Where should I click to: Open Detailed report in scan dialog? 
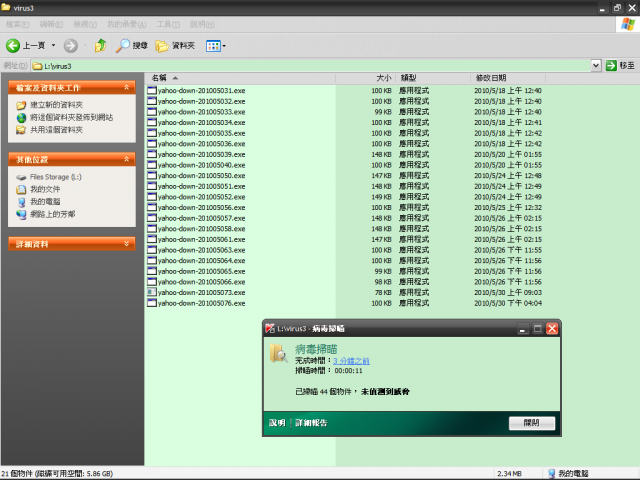311,423
